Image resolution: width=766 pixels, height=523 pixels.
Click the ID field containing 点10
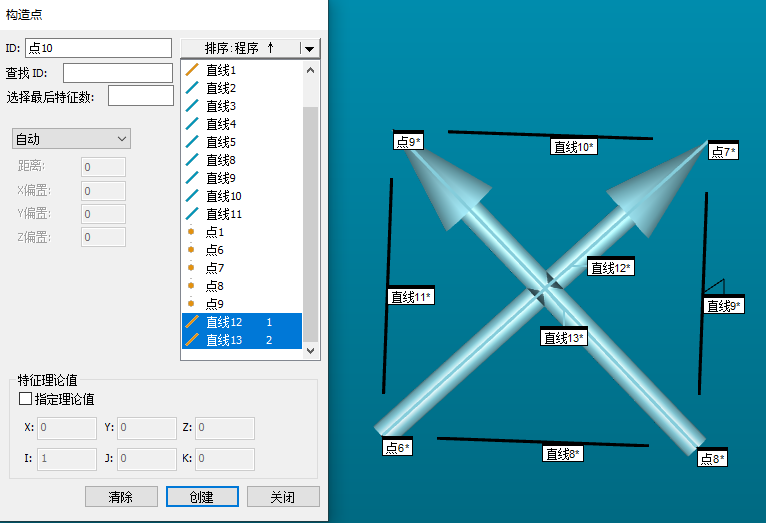[98, 48]
